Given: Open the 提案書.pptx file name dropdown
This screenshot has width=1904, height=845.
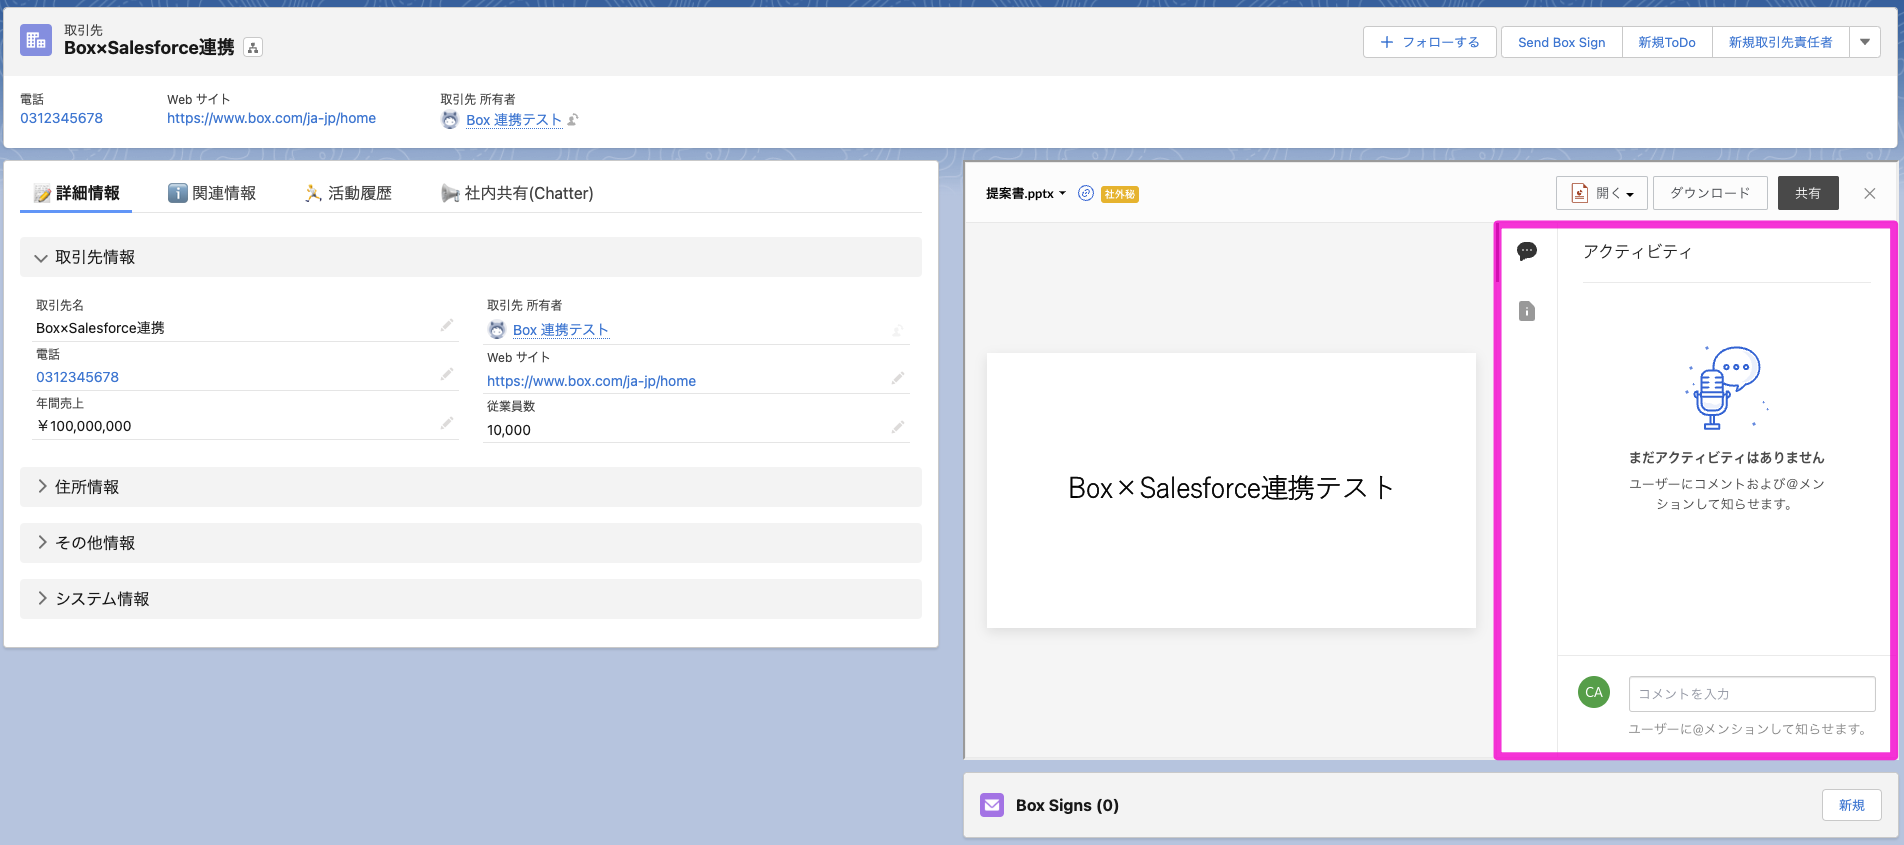Looking at the screenshot, I should pyautogui.click(x=1026, y=194).
